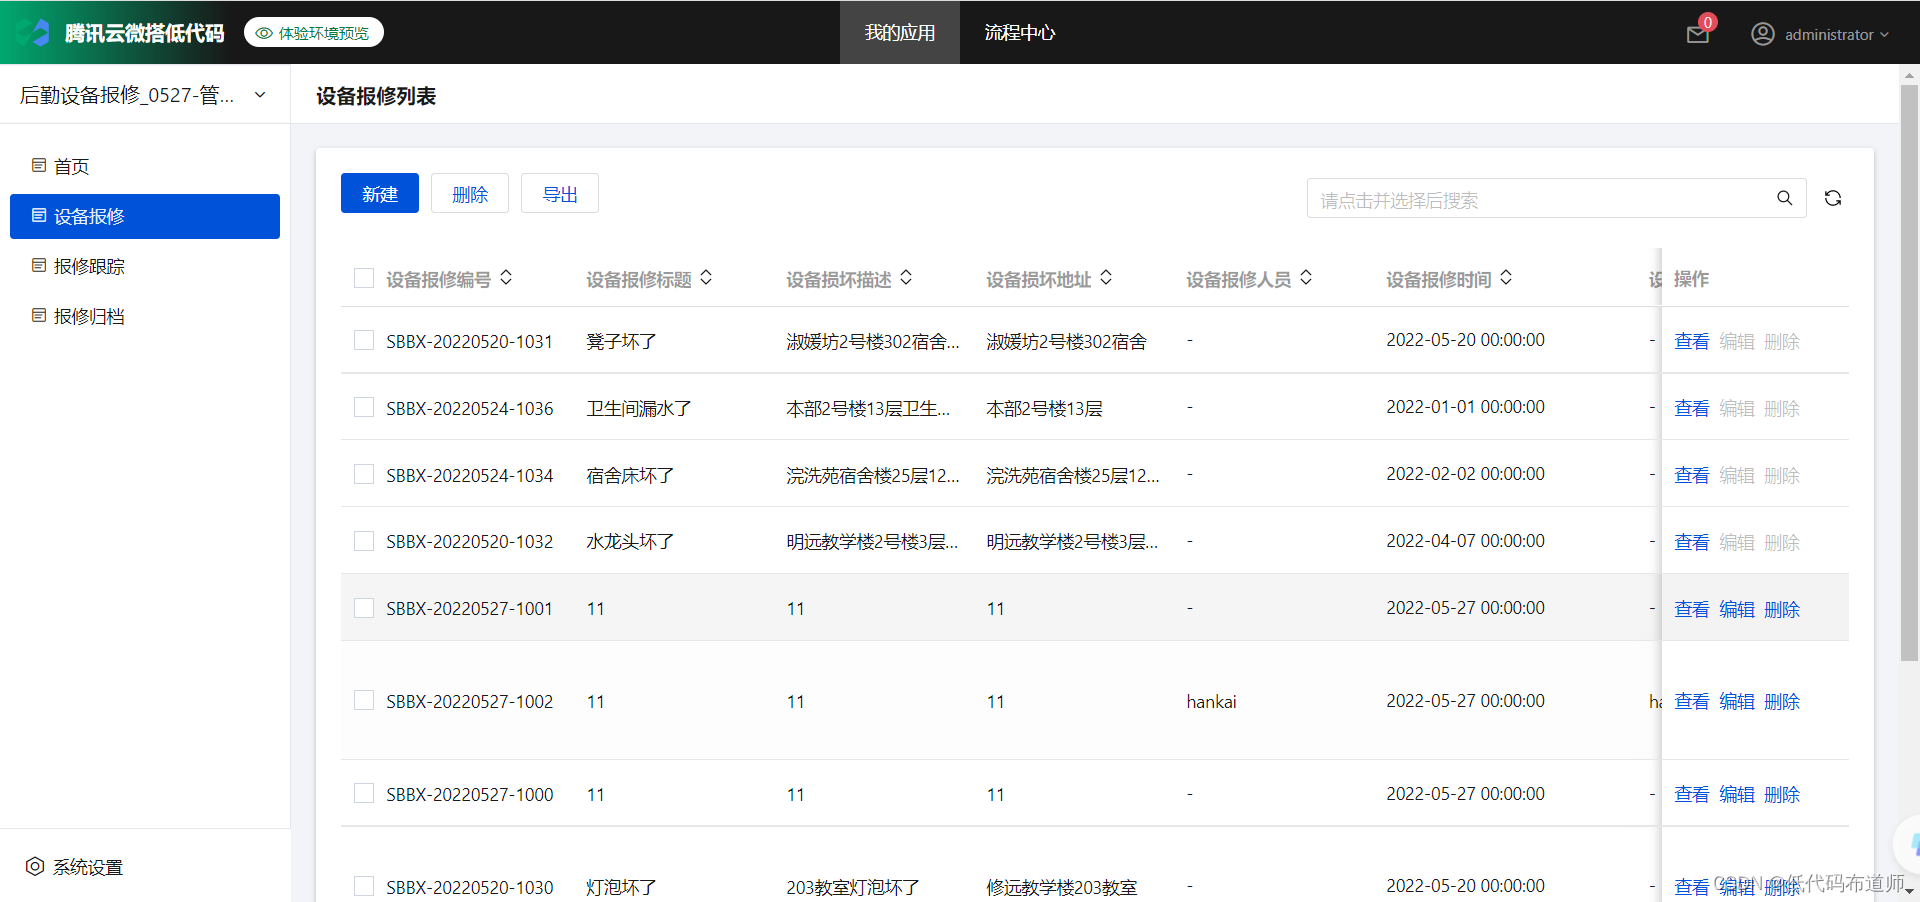Image resolution: width=1920 pixels, height=902 pixels.
Task: Open 首页 in the sidebar
Action: (145, 166)
